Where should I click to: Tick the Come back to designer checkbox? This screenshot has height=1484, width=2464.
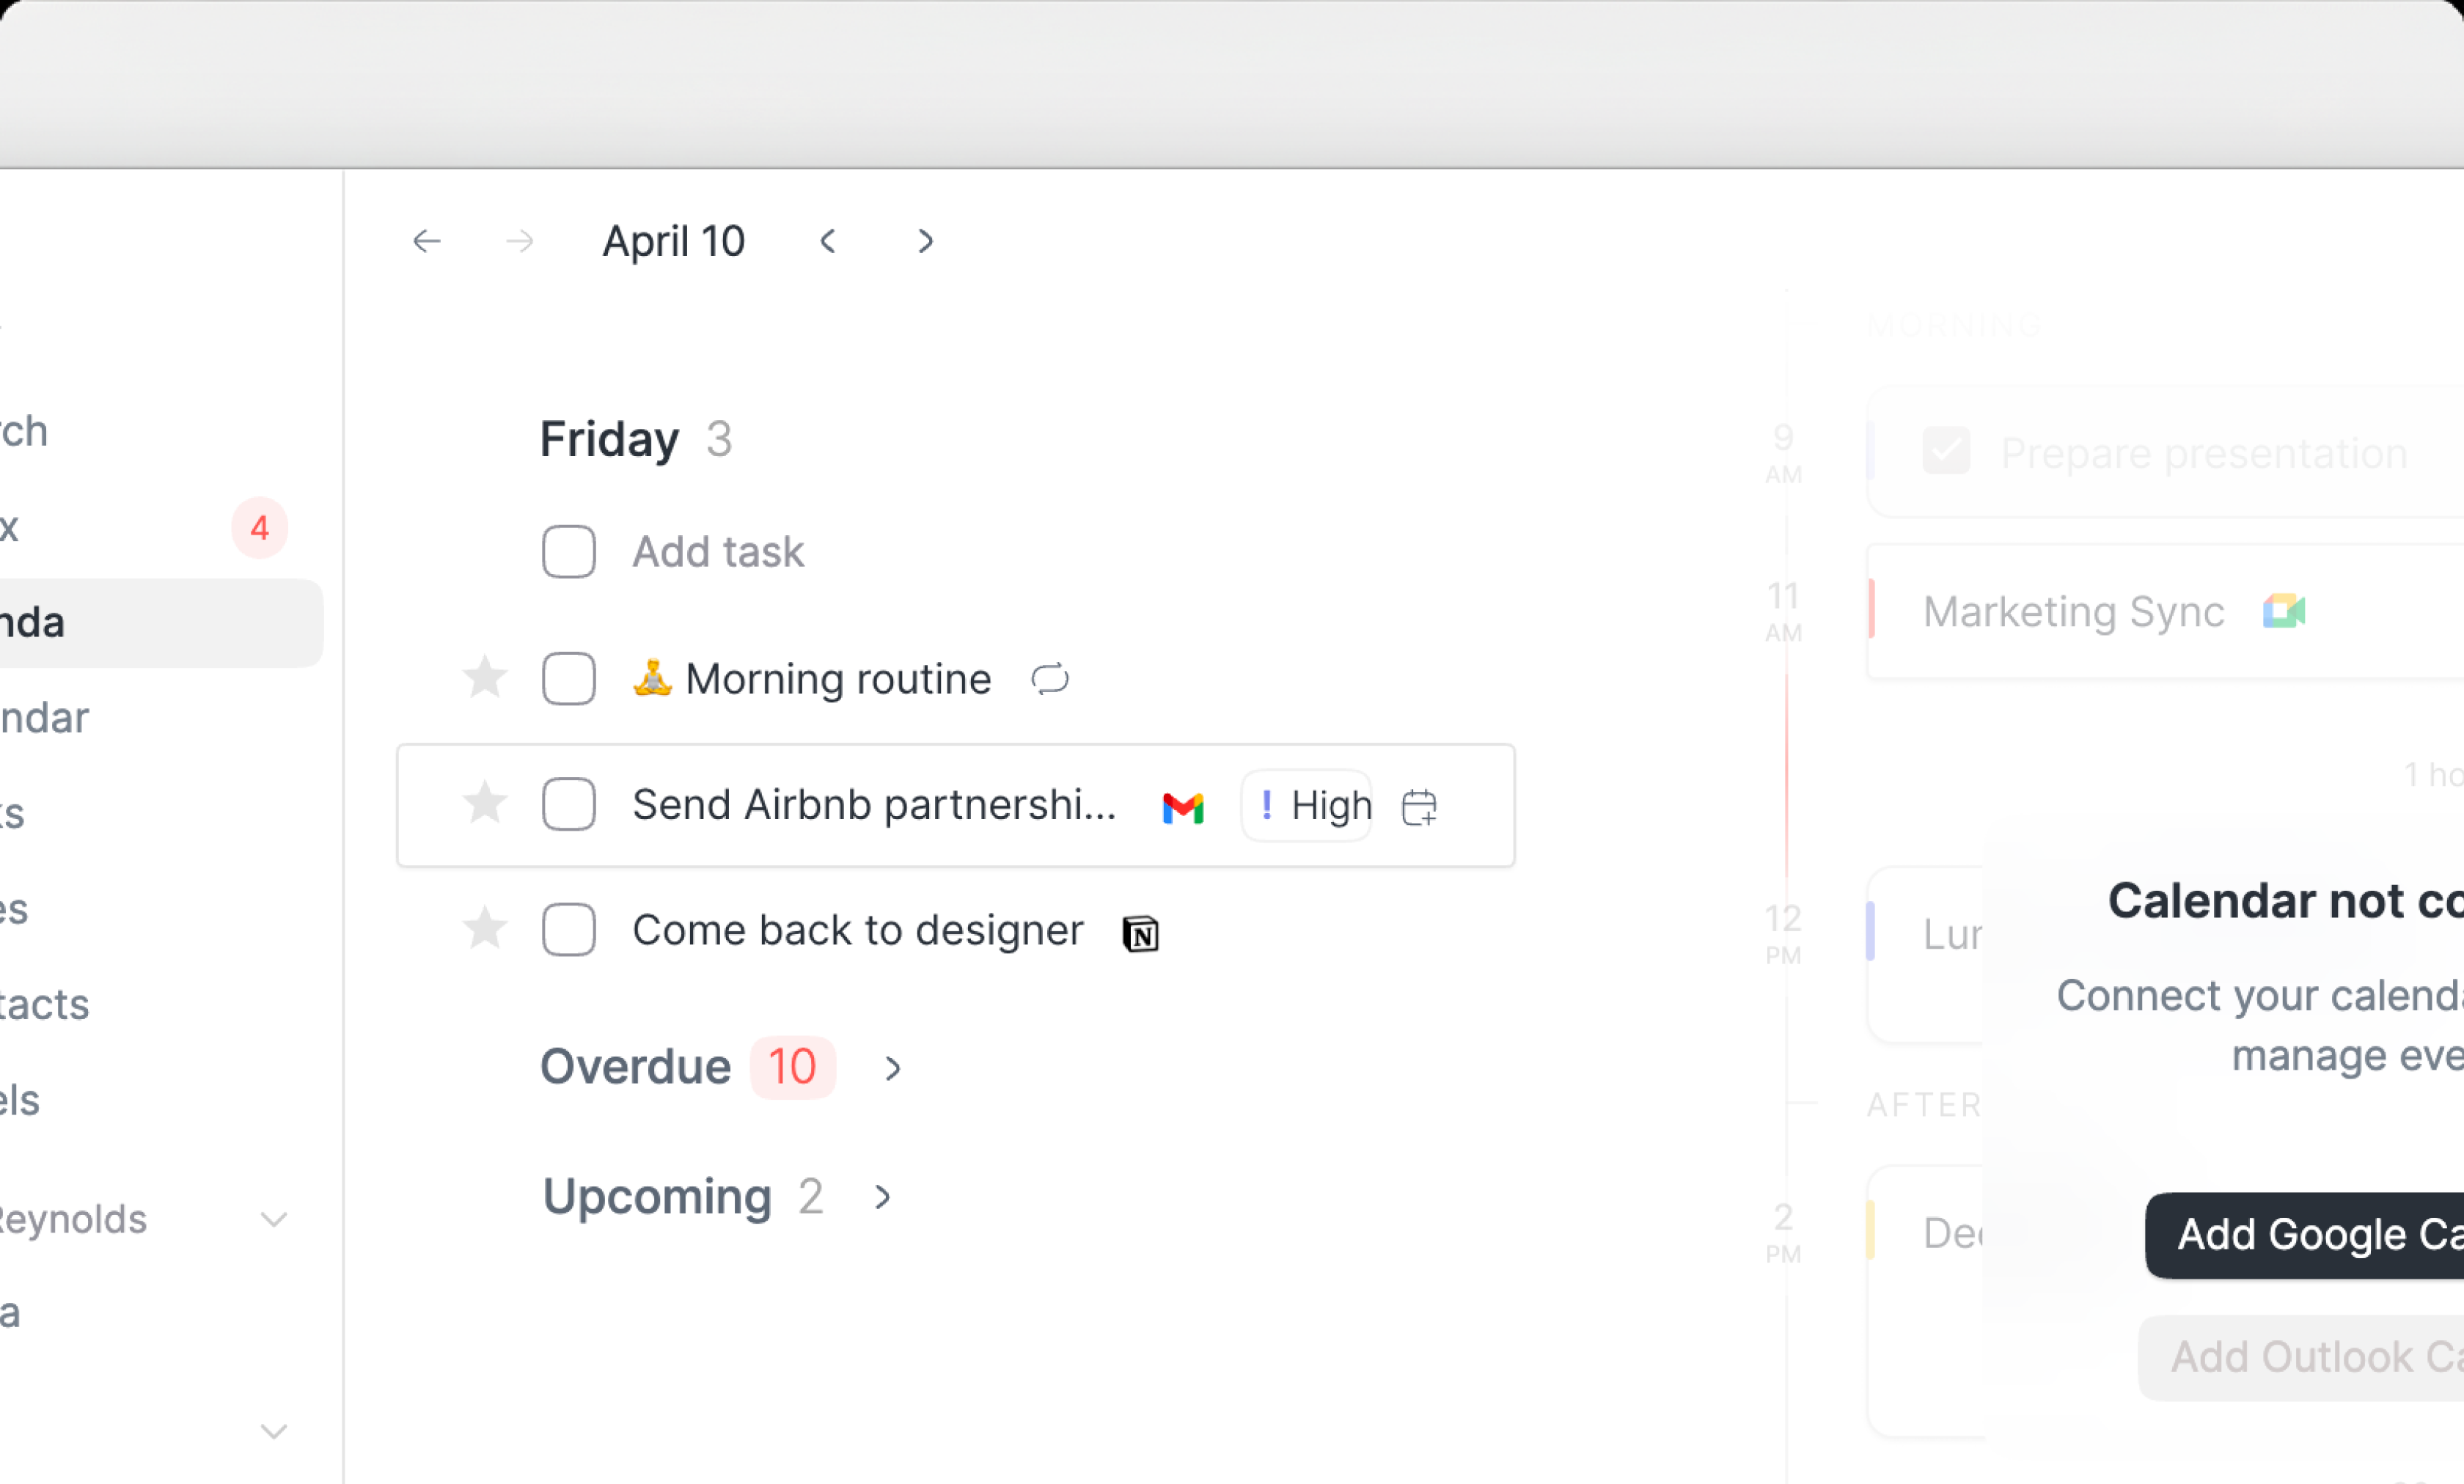pos(569,930)
